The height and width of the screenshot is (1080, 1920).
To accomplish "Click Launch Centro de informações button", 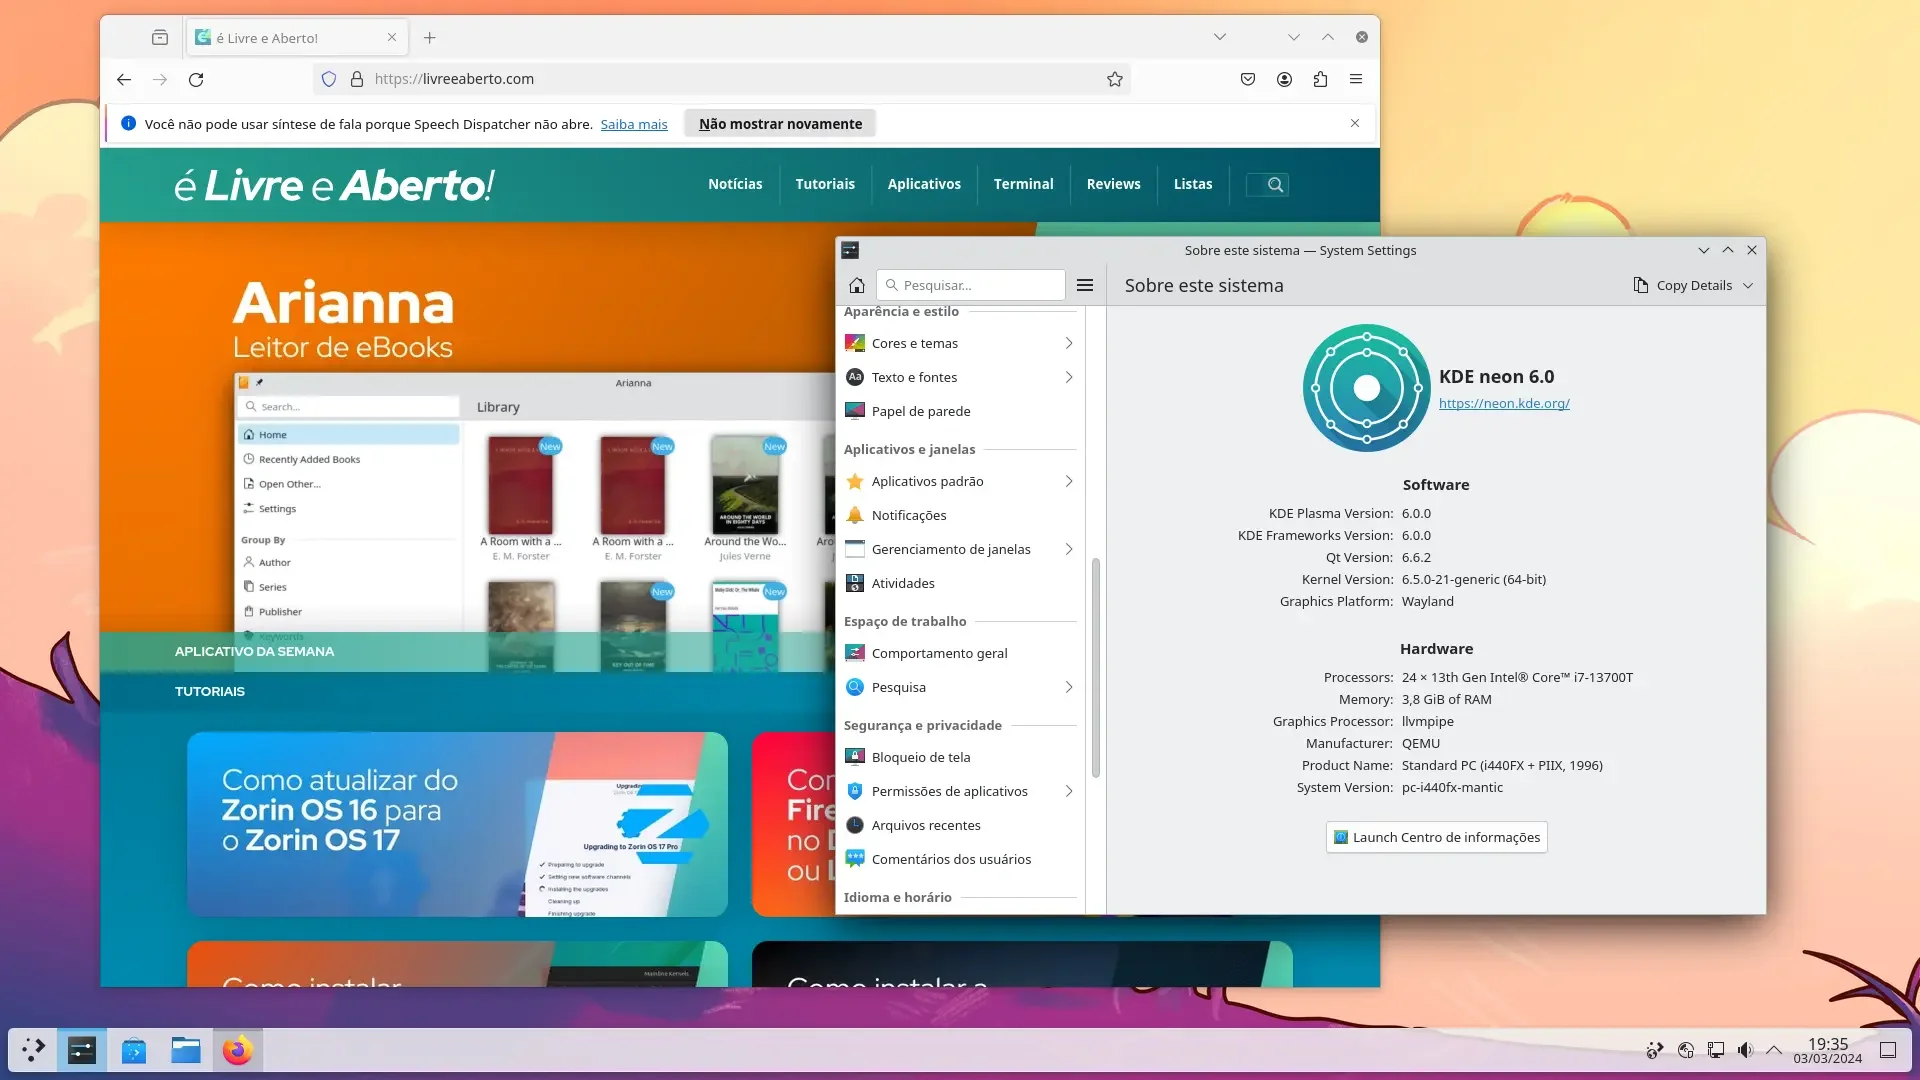I will [x=1436, y=837].
